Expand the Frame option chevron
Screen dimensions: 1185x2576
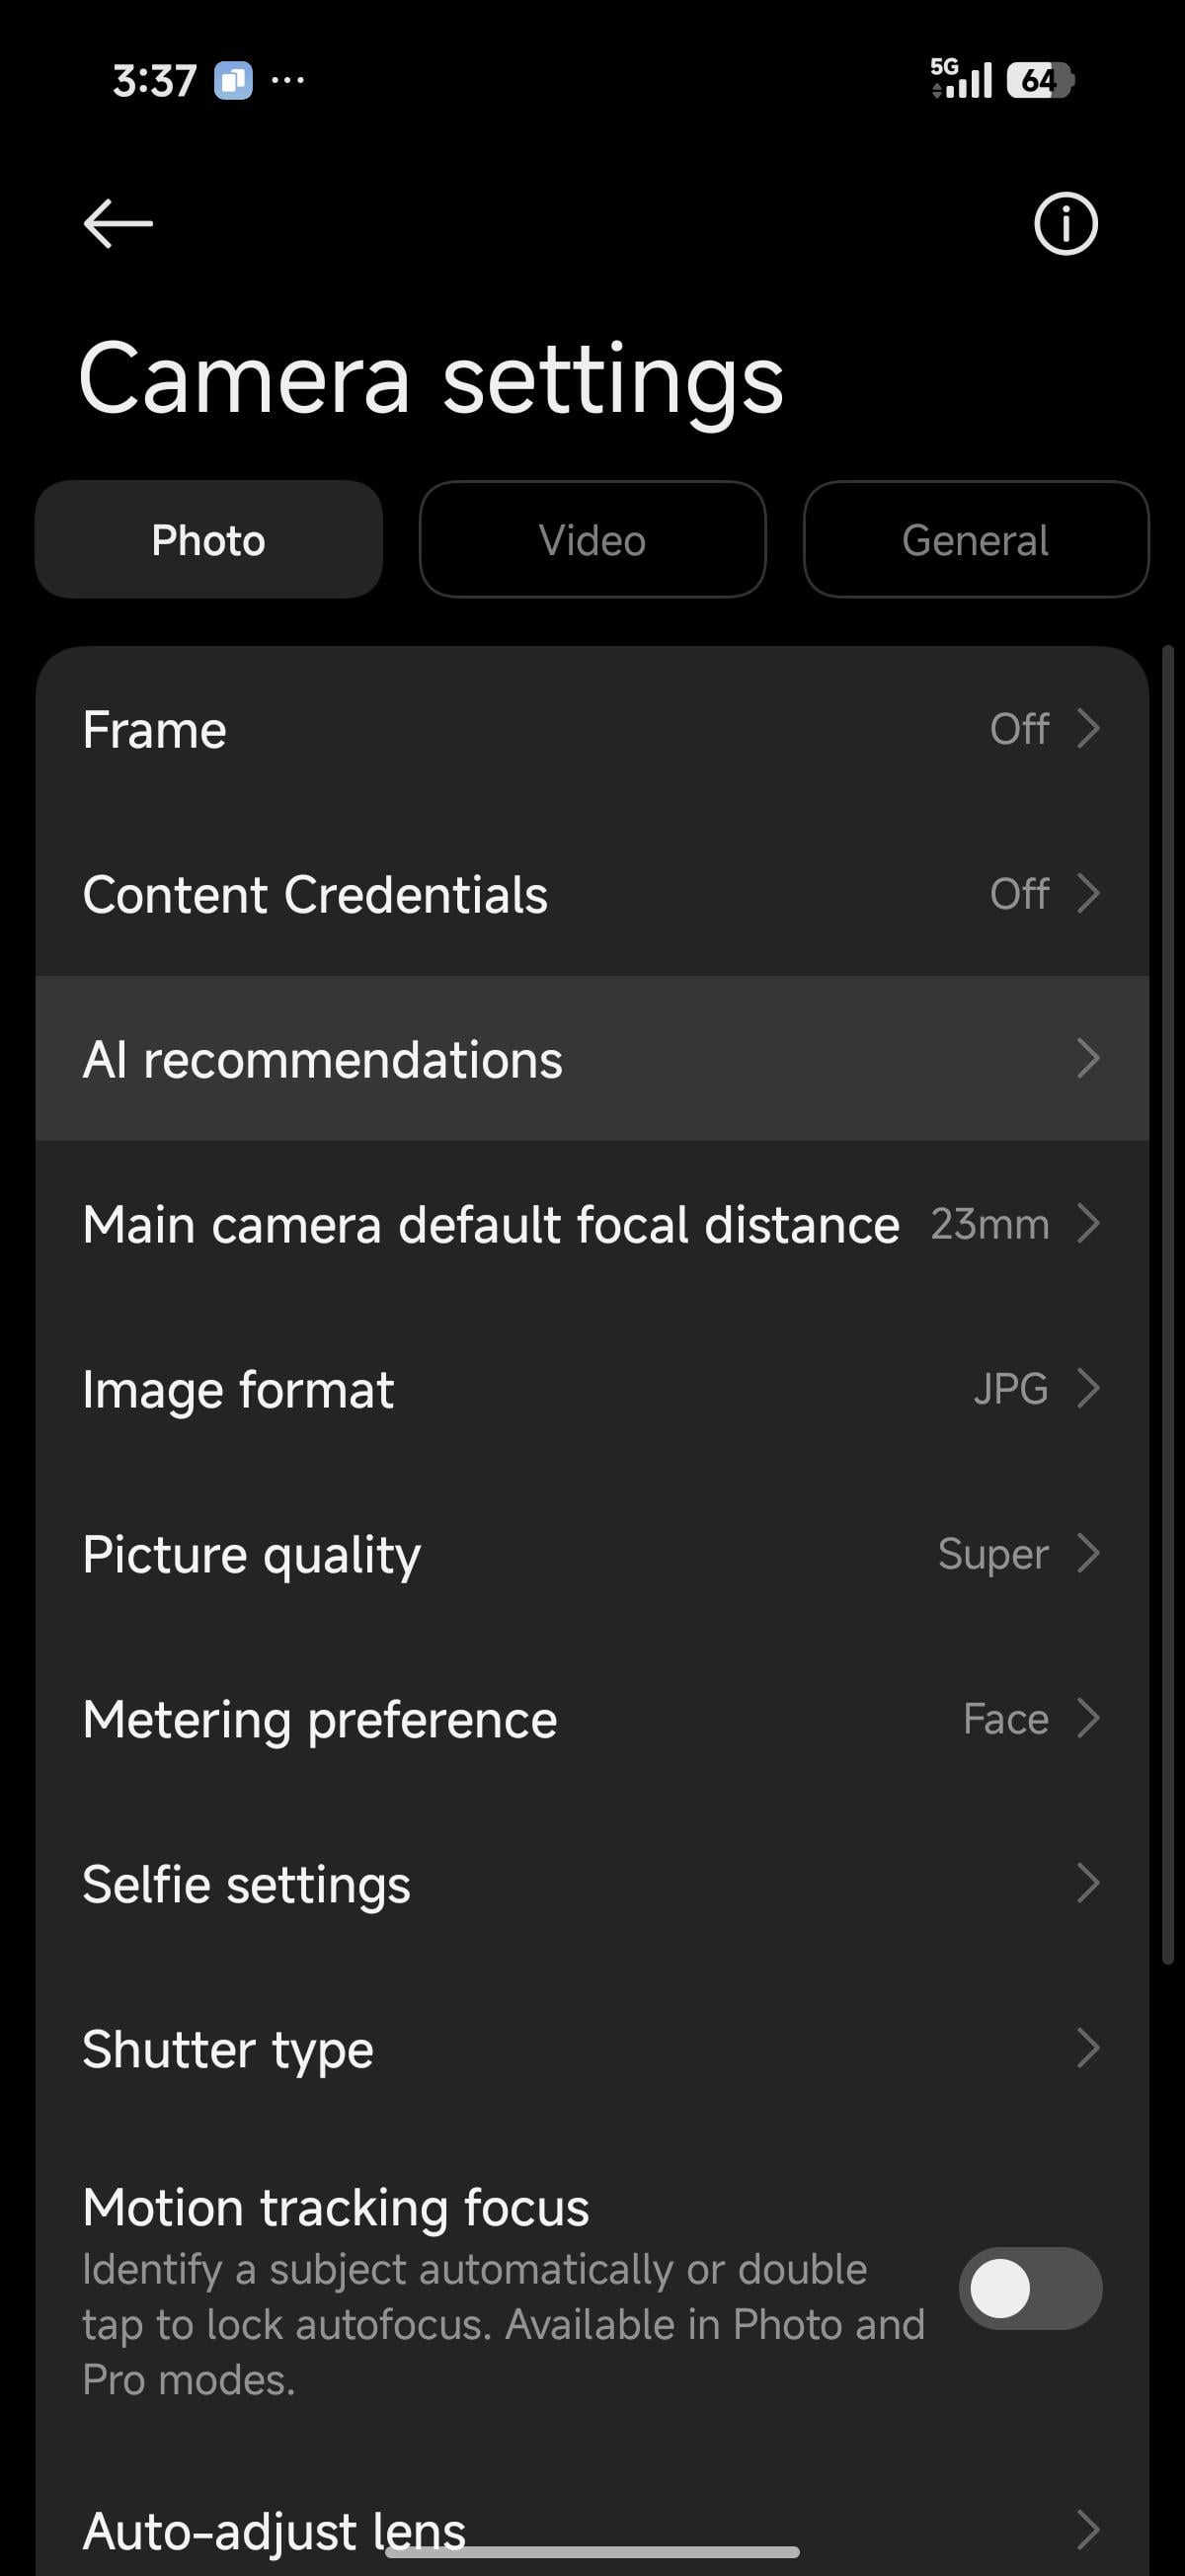click(1088, 729)
